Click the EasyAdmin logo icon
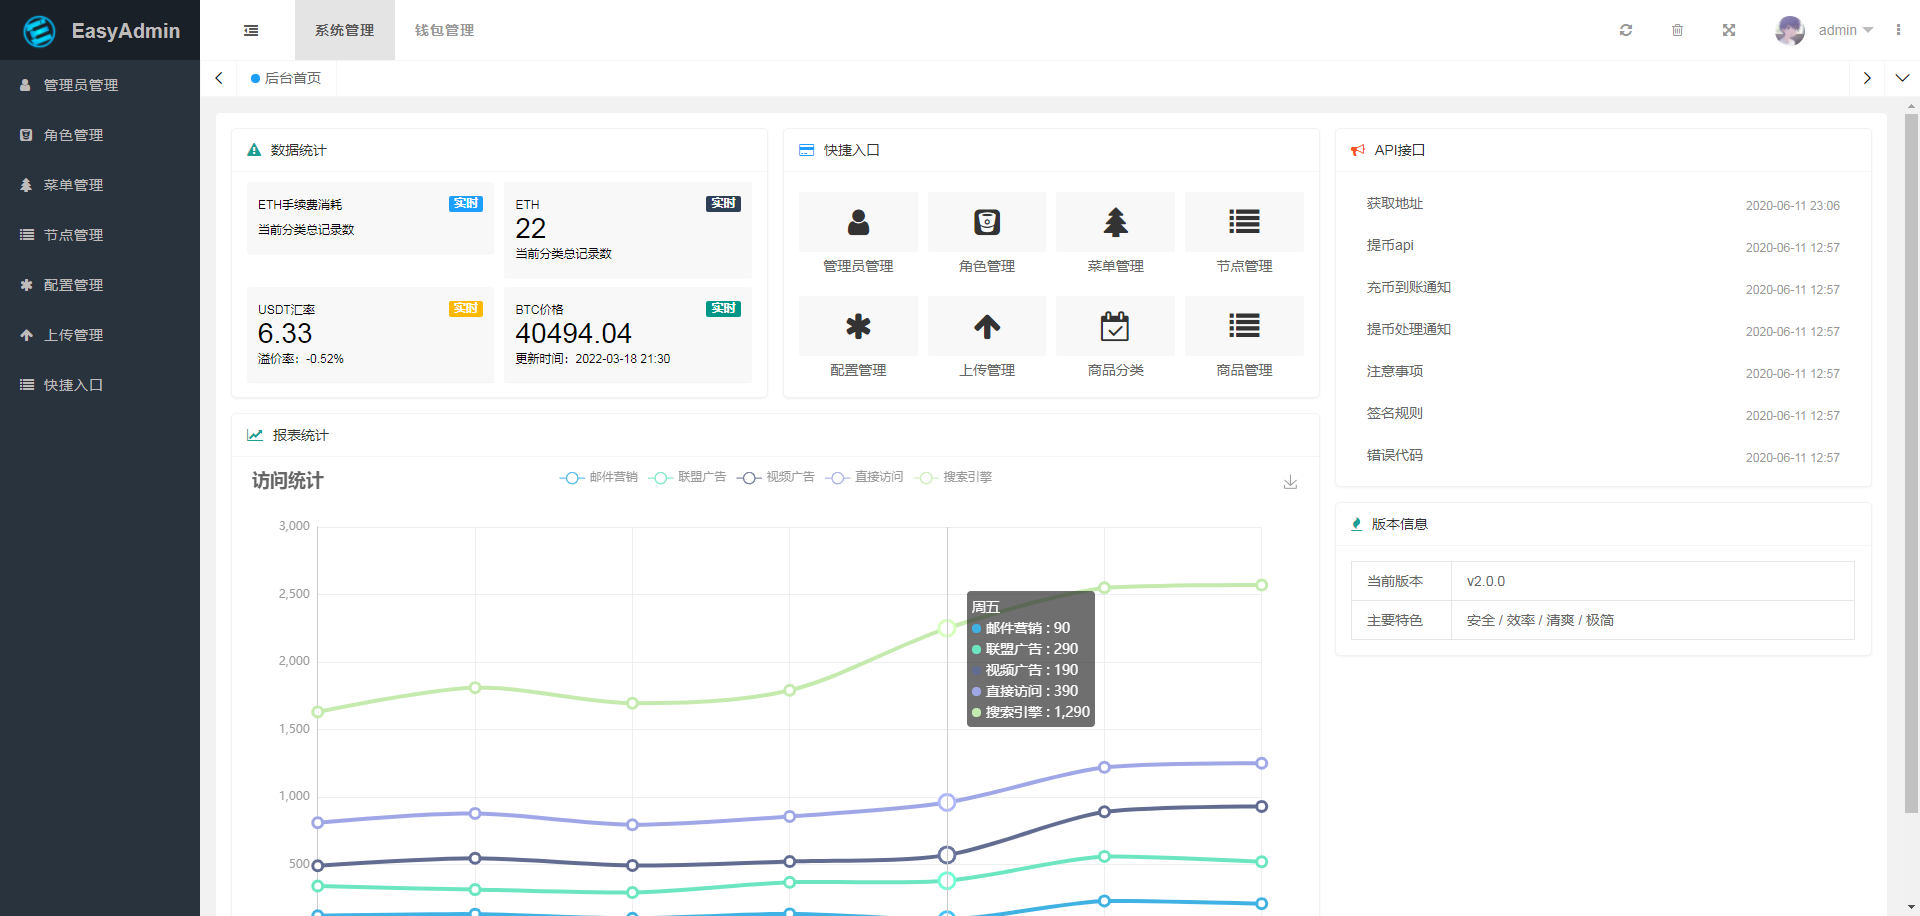 point(39,31)
